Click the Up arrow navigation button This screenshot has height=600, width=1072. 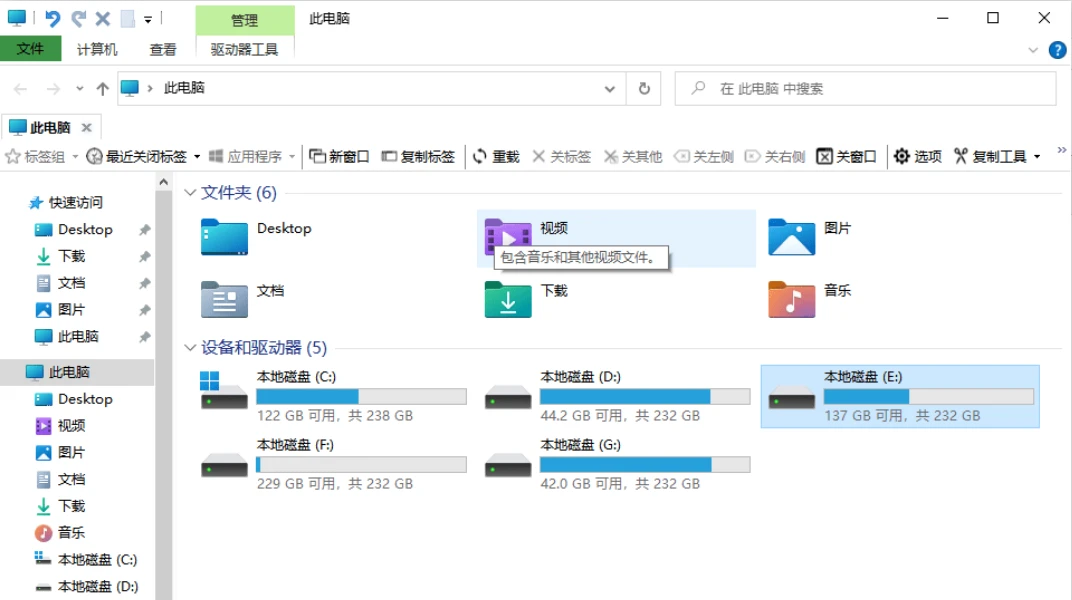(102, 89)
